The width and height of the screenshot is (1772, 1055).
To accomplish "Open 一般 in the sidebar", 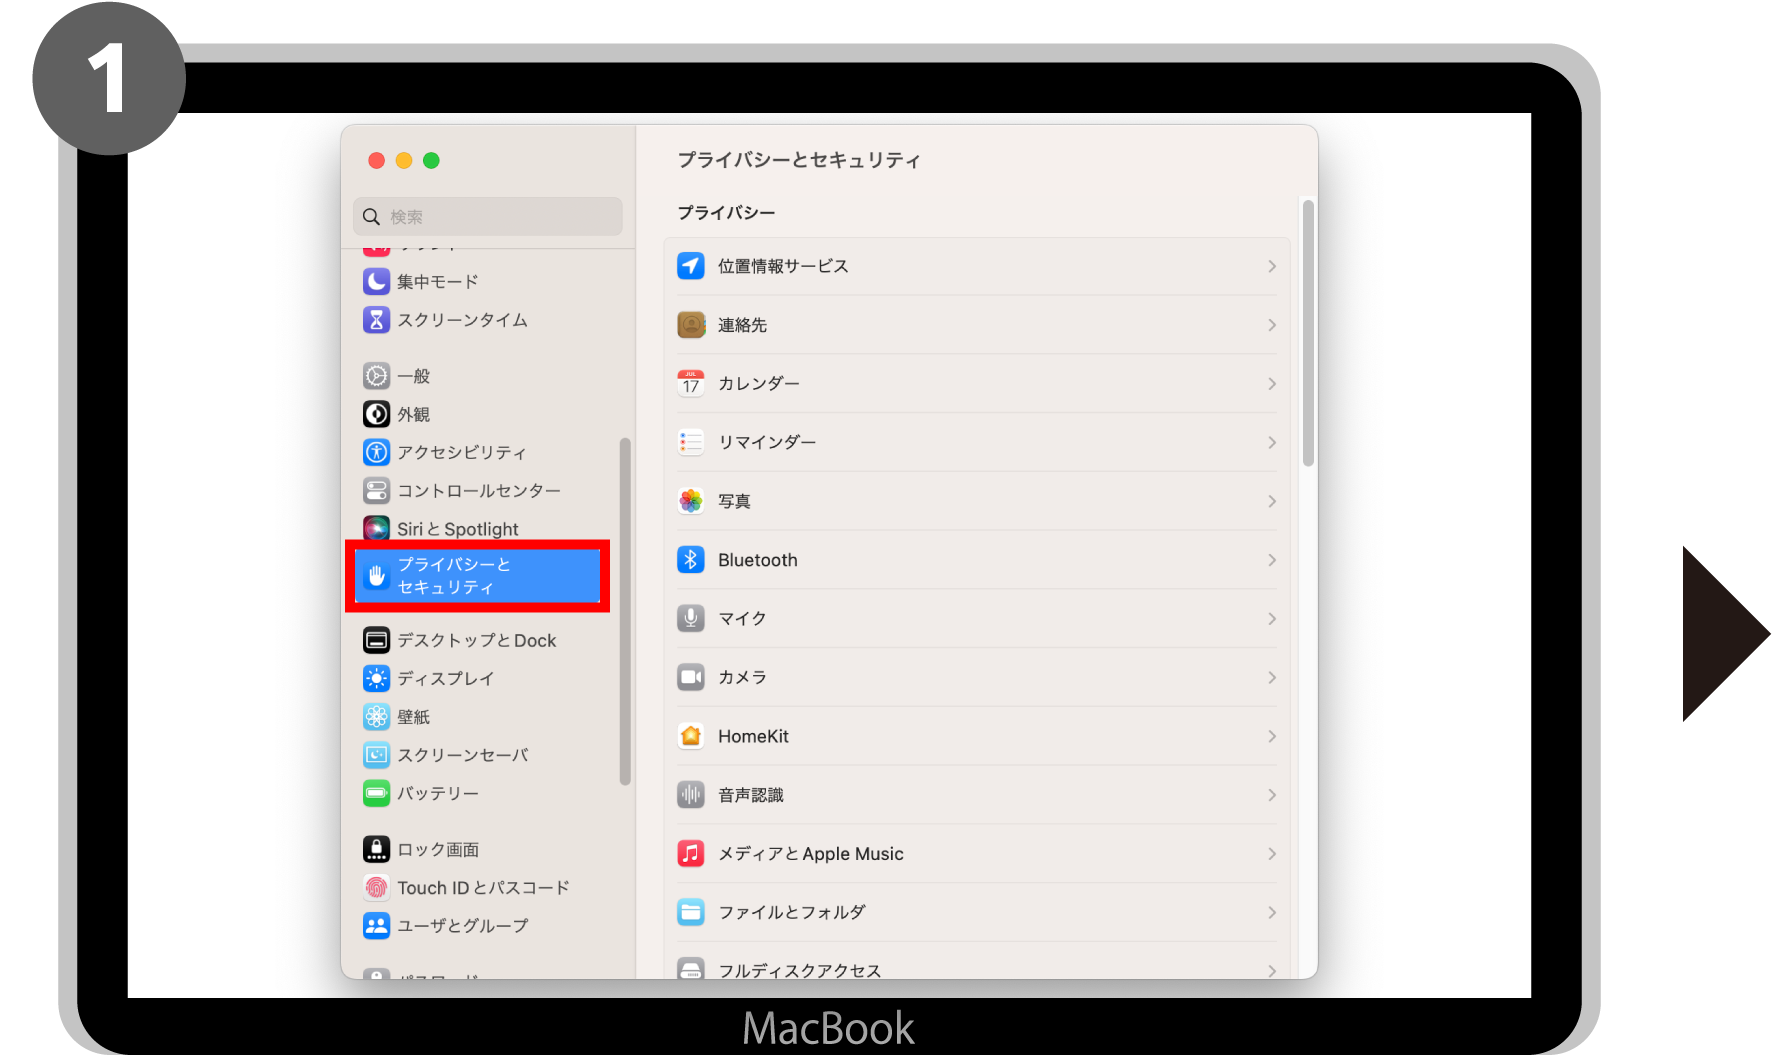I will point(413,376).
